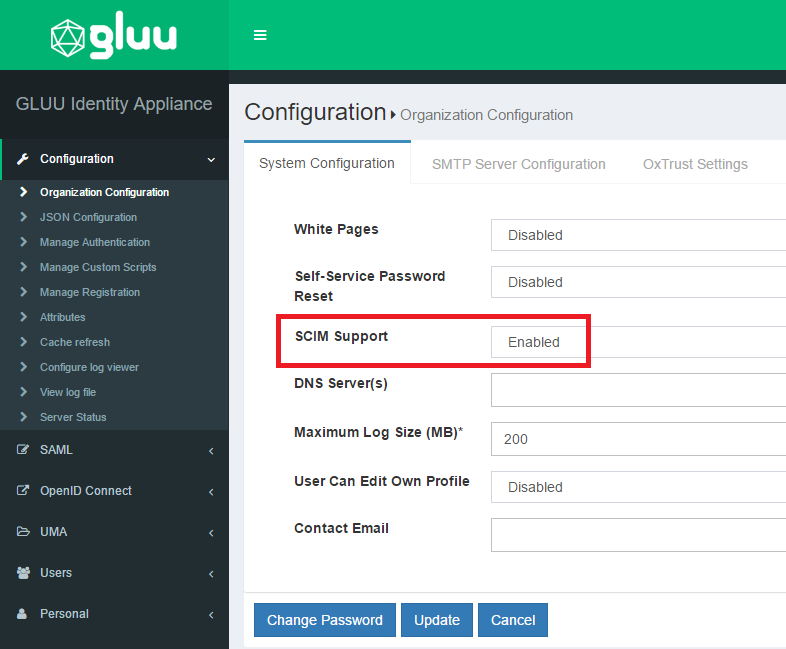
Task: Open Self-Service Password Reset dropdown
Action: 638,282
